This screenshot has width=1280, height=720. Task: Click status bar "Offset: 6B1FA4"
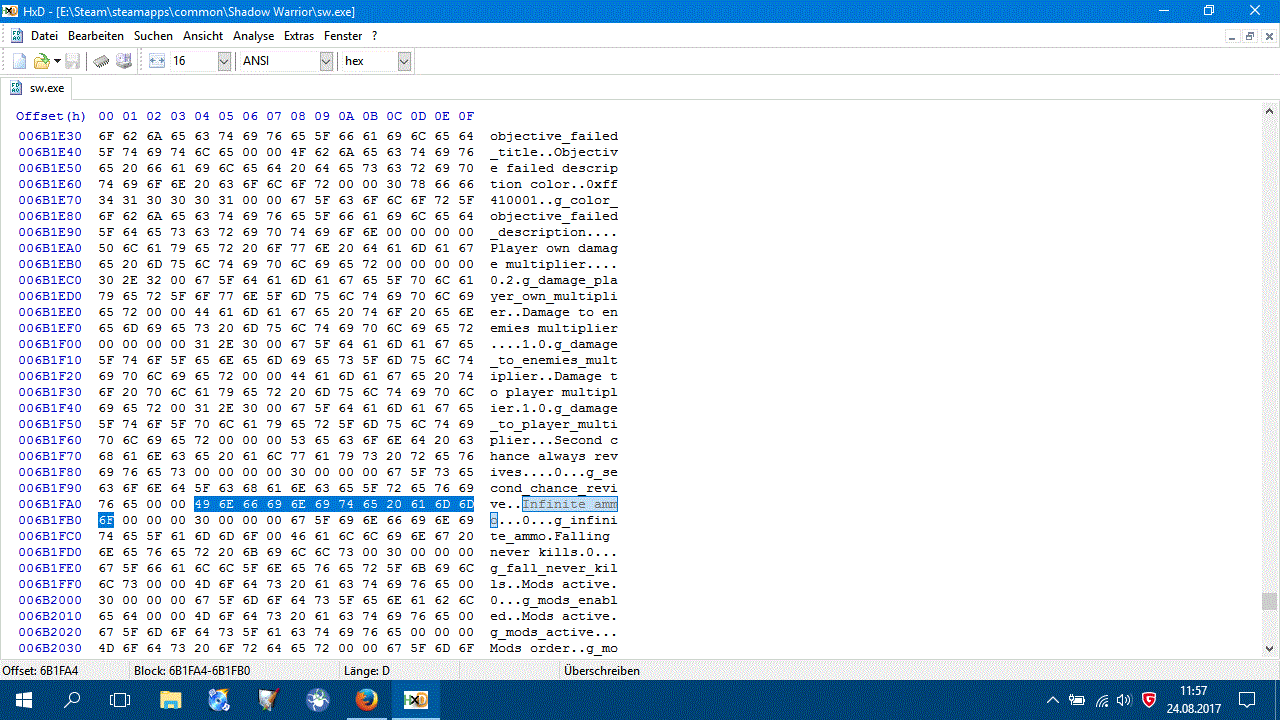tap(40, 671)
